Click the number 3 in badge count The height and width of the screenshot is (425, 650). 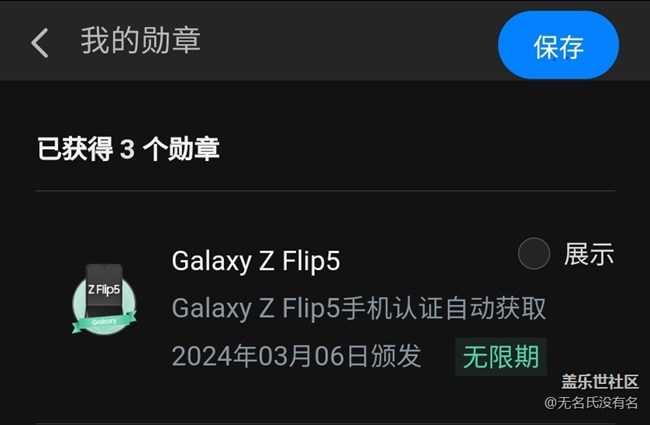[128, 149]
